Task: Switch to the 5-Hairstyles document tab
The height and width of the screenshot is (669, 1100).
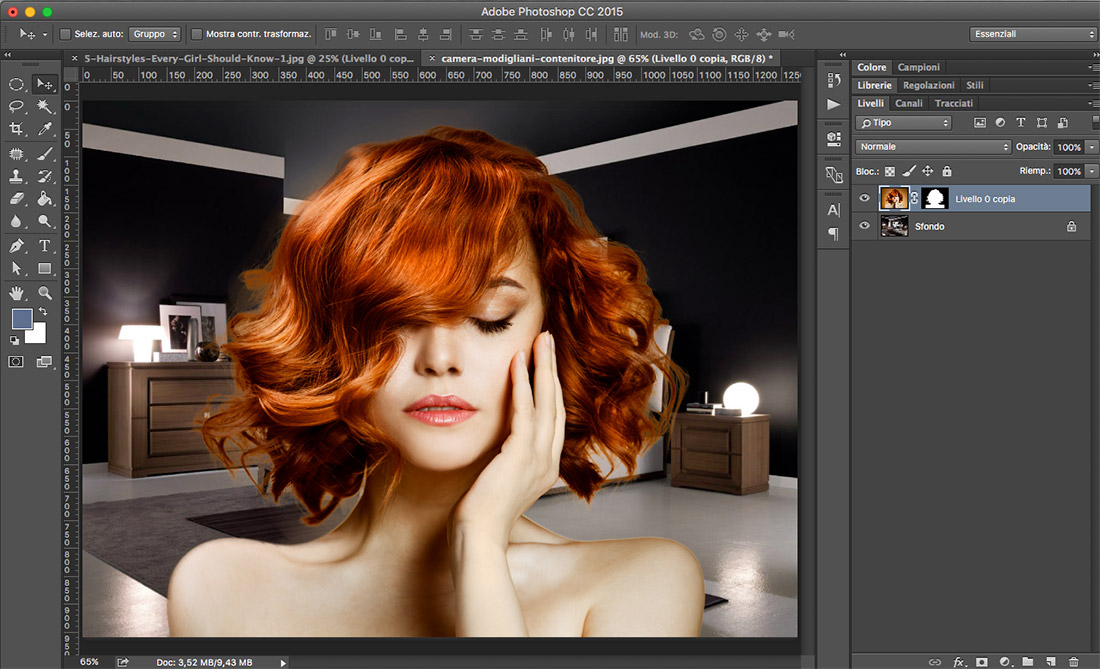Action: pos(245,58)
